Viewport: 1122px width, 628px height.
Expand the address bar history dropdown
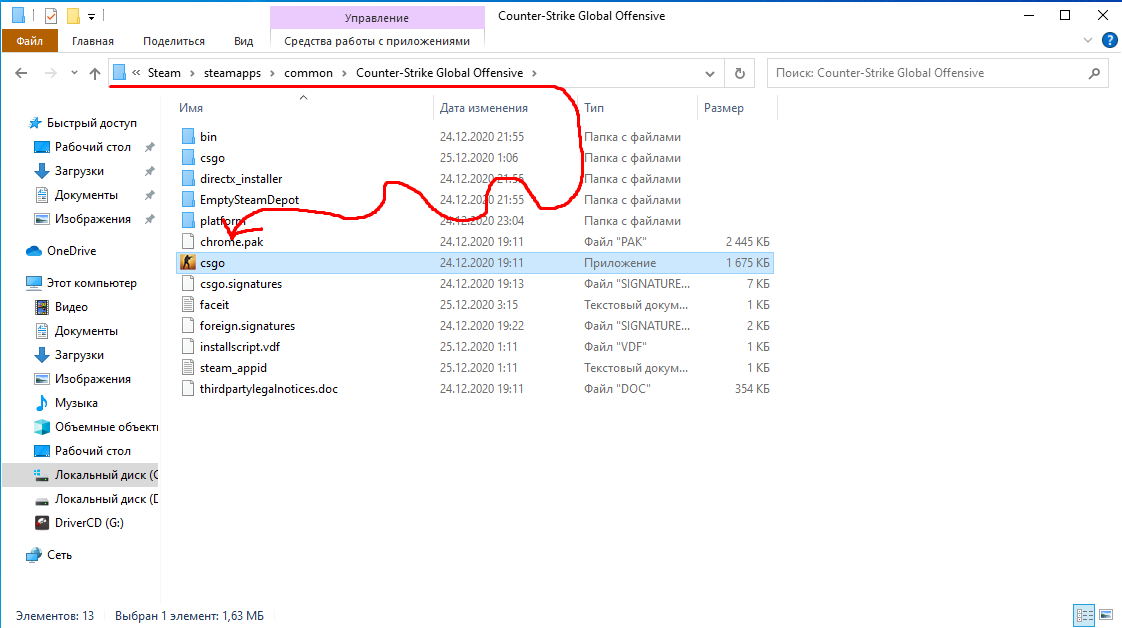(710, 73)
